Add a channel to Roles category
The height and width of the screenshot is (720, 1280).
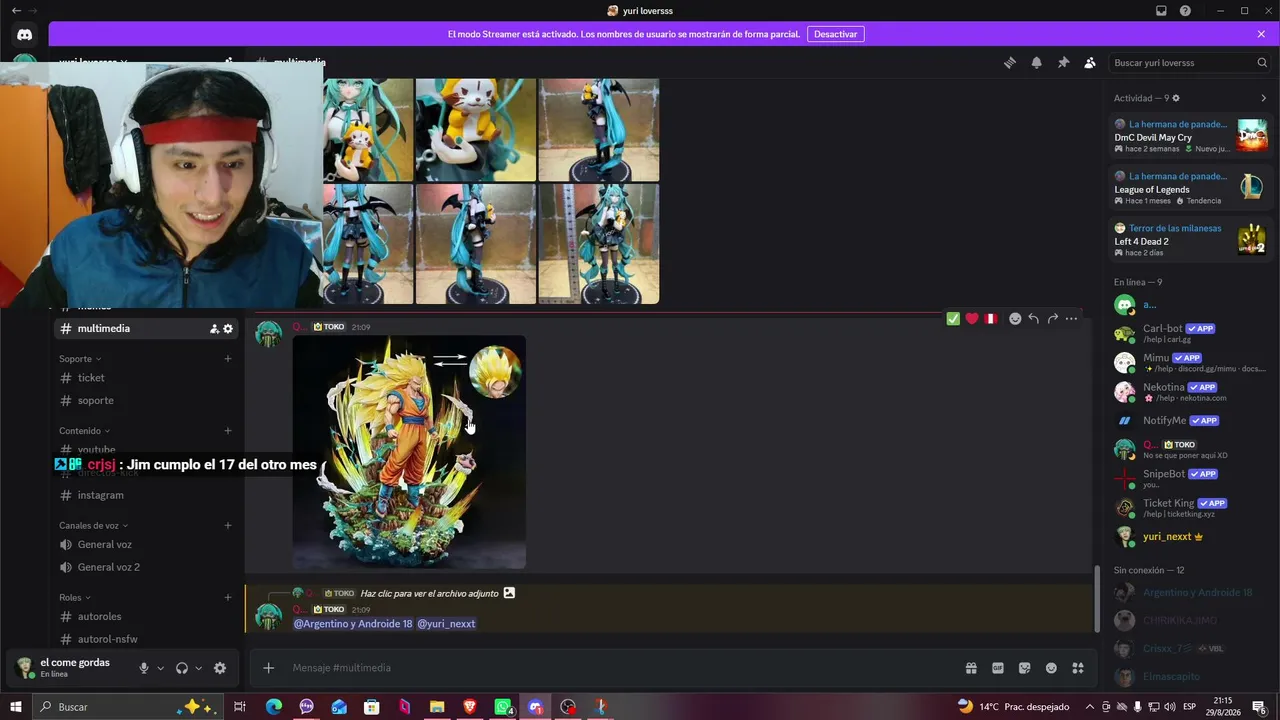228,598
